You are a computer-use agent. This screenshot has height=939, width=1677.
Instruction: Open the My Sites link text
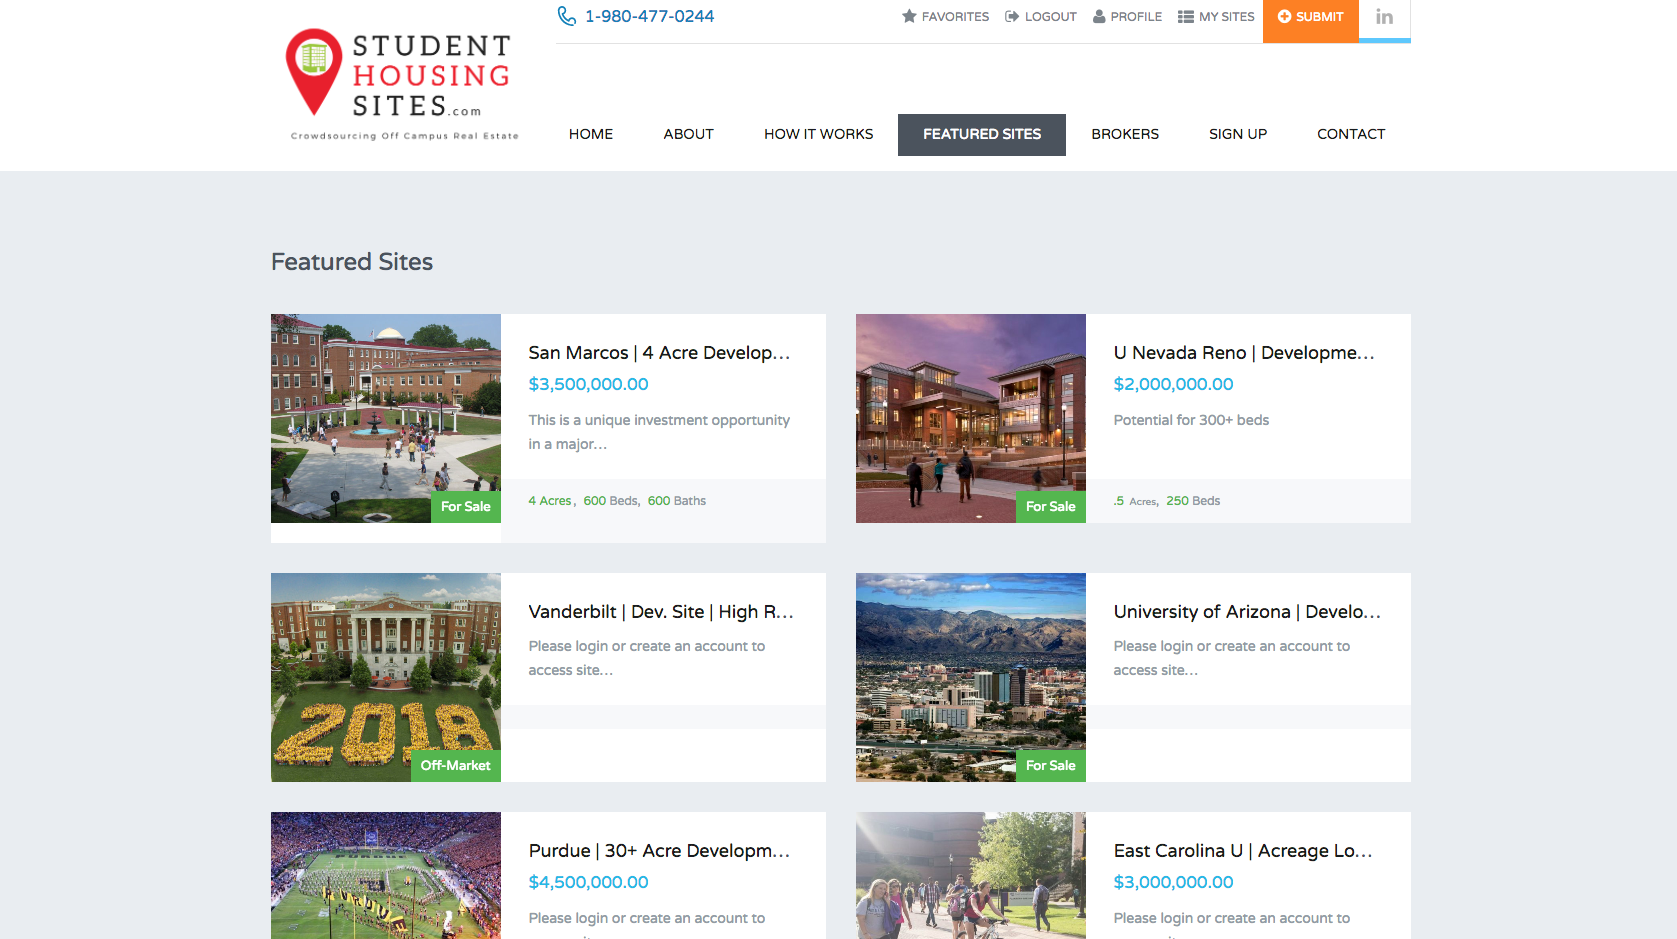pyautogui.click(x=1227, y=17)
